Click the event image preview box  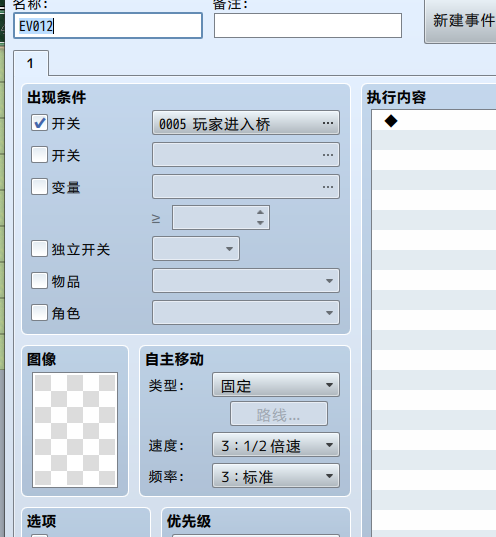75,430
